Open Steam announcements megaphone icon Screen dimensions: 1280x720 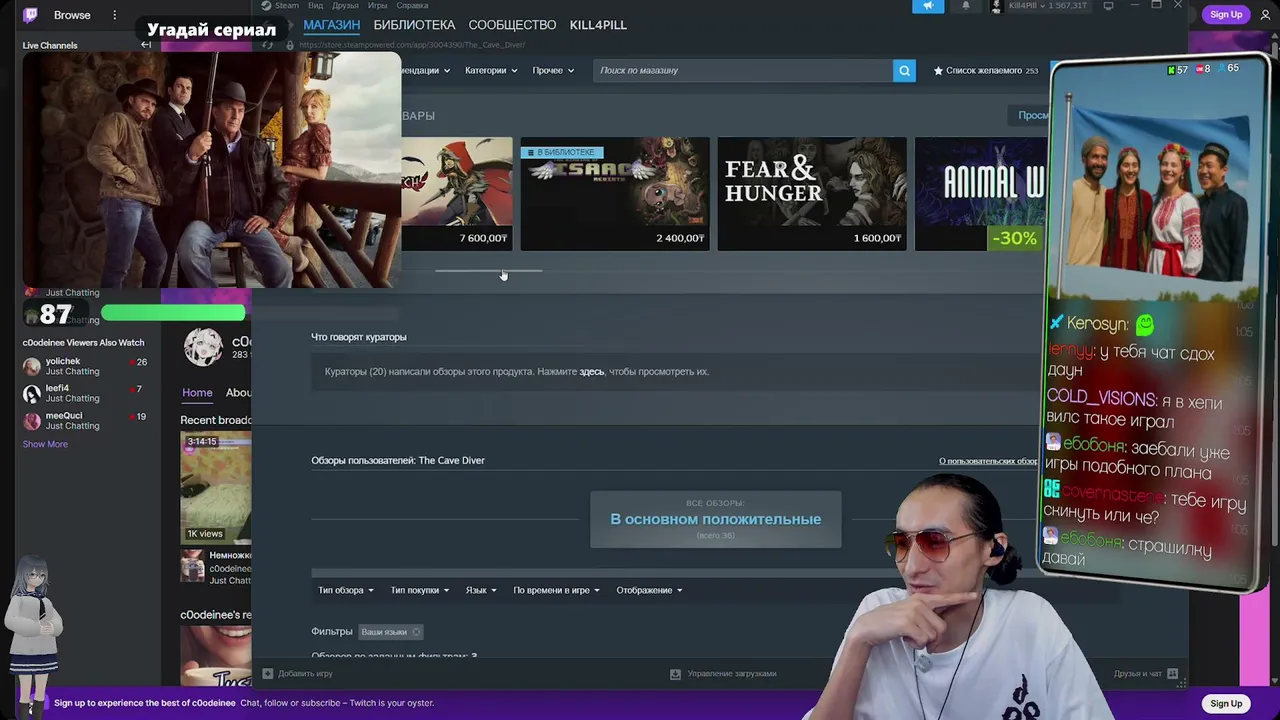tap(928, 6)
